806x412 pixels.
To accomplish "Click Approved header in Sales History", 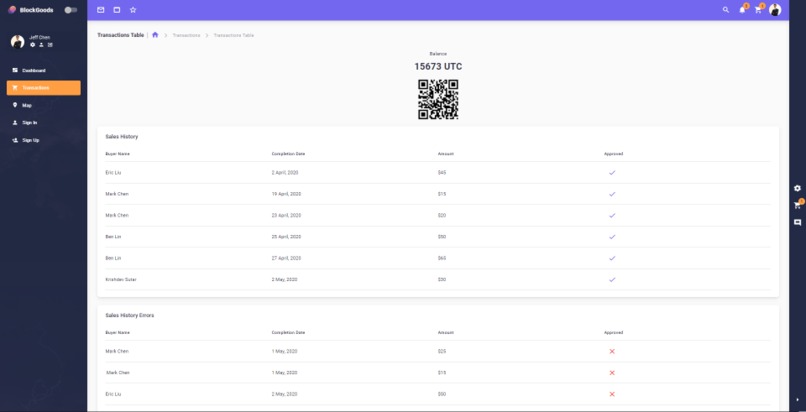I will (614, 154).
